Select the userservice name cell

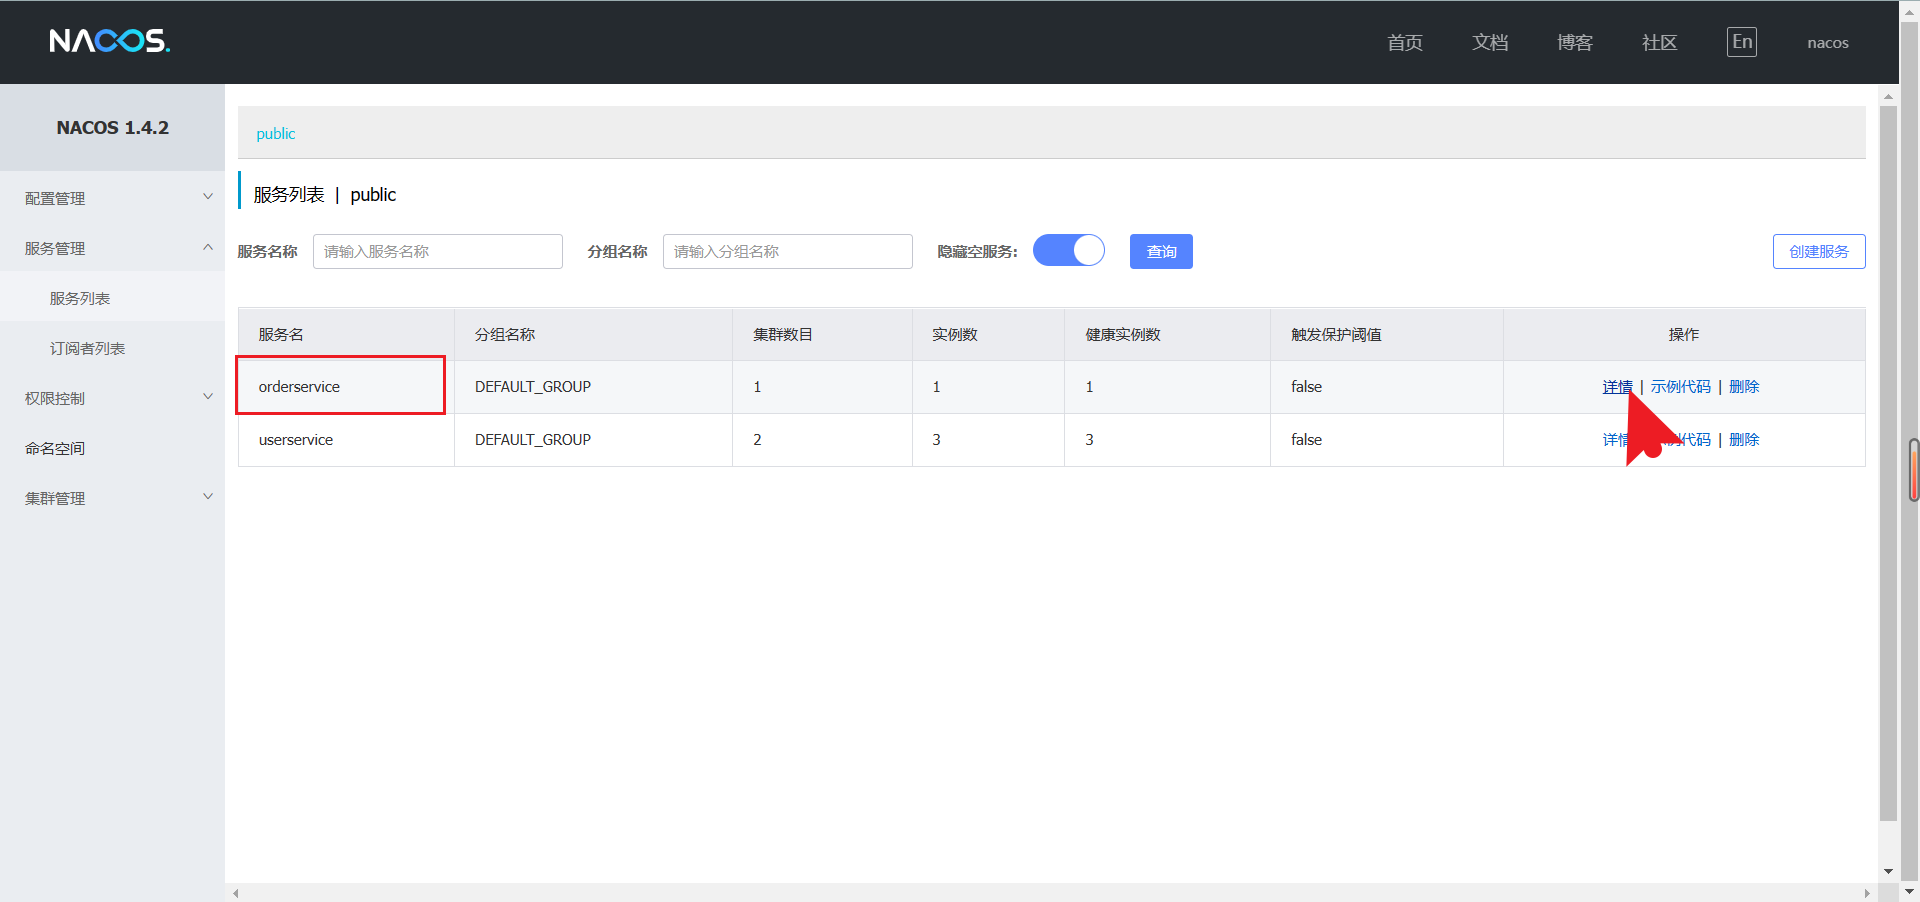pos(346,440)
